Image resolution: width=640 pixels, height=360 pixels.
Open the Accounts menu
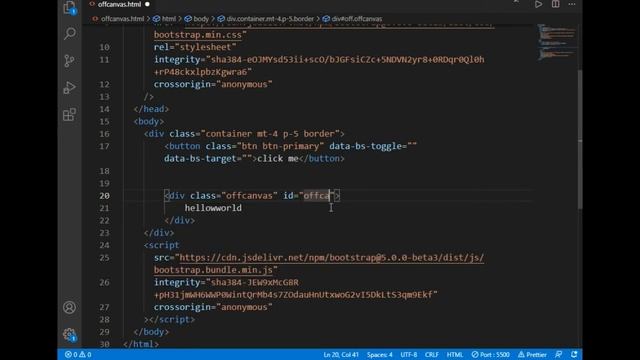coord(69,307)
